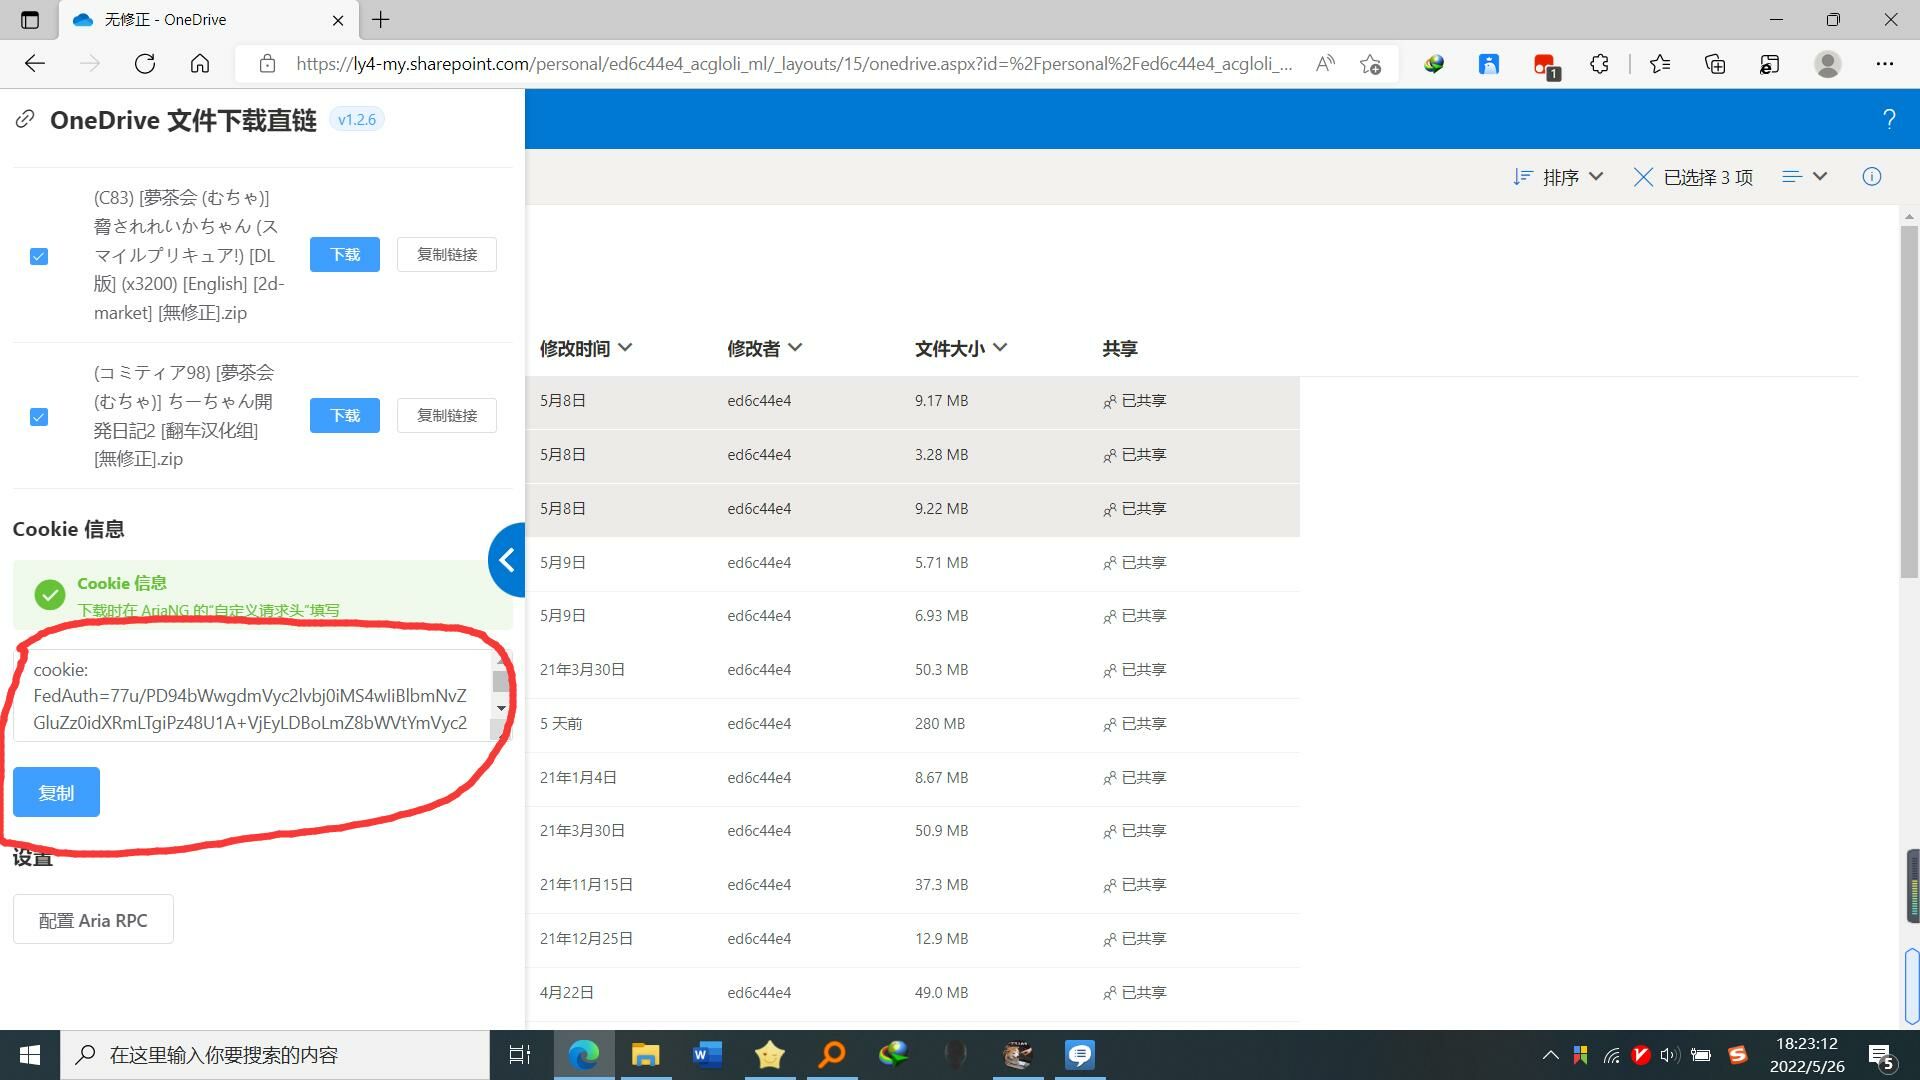1920x1080 pixels.
Task: Click 配置 Aria RPC button
Action: 93,920
